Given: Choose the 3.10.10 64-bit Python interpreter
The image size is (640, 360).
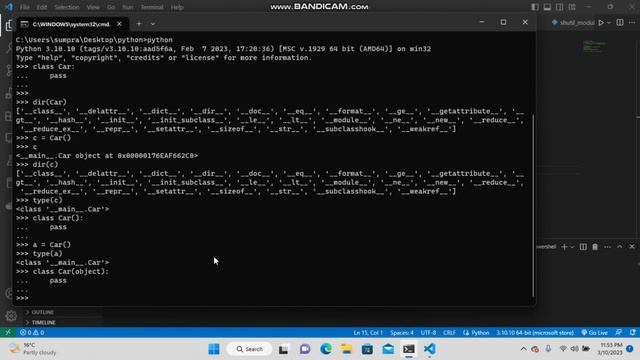Looking at the screenshot, I should point(535,332).
